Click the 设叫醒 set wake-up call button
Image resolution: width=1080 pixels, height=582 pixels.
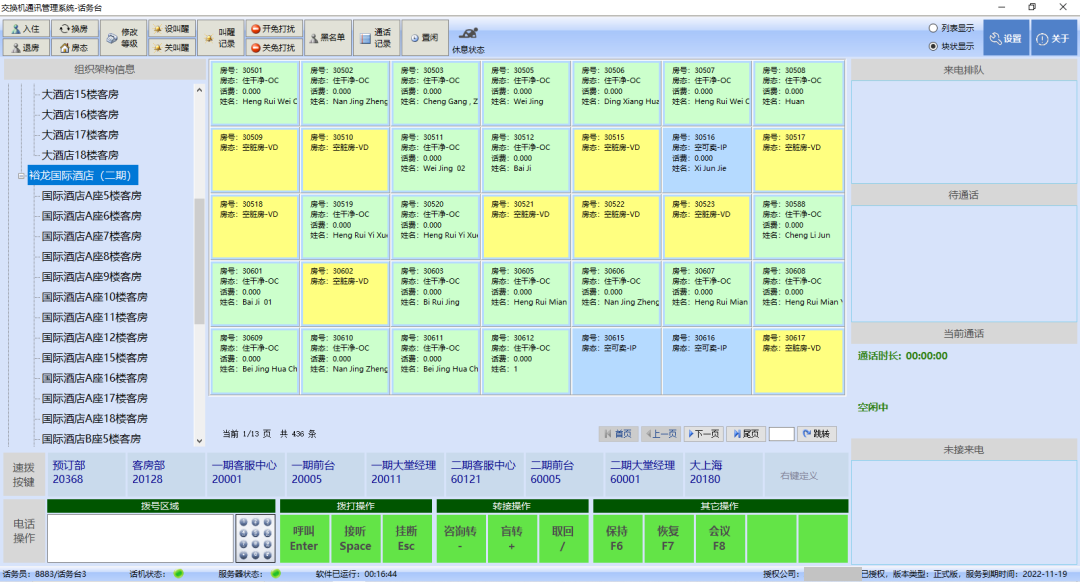tap(171, 30)
